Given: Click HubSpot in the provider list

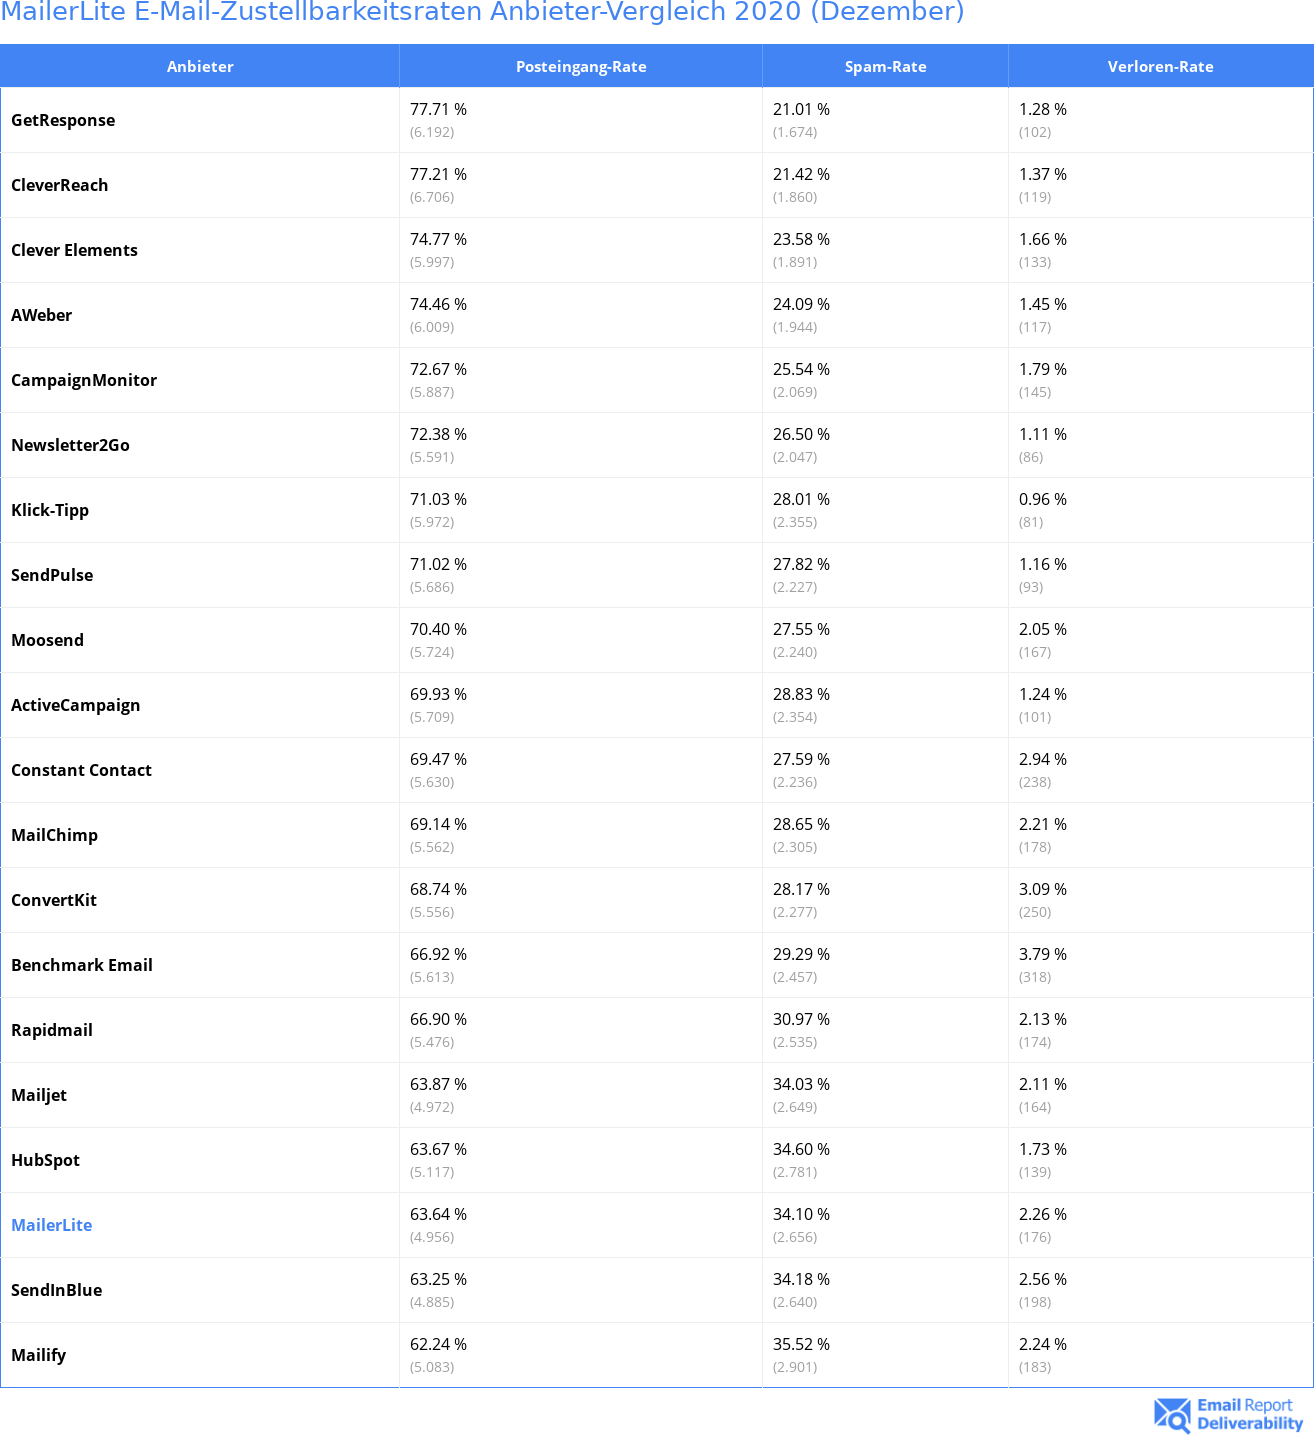Looking at the screenshot, I should click(46, 1160).
